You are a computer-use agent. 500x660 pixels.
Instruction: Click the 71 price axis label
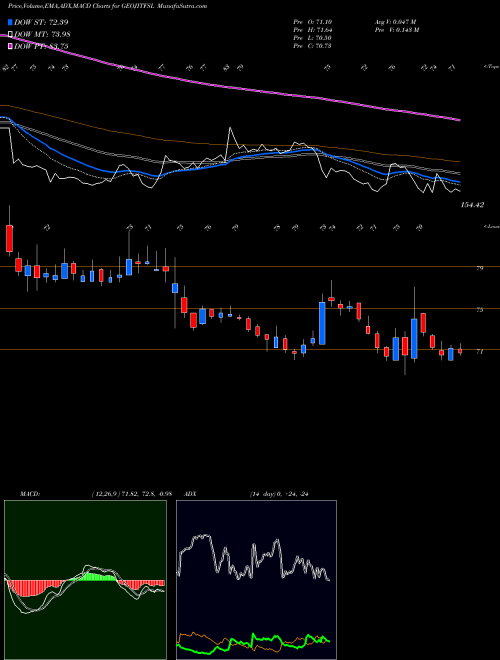[479, 351]
